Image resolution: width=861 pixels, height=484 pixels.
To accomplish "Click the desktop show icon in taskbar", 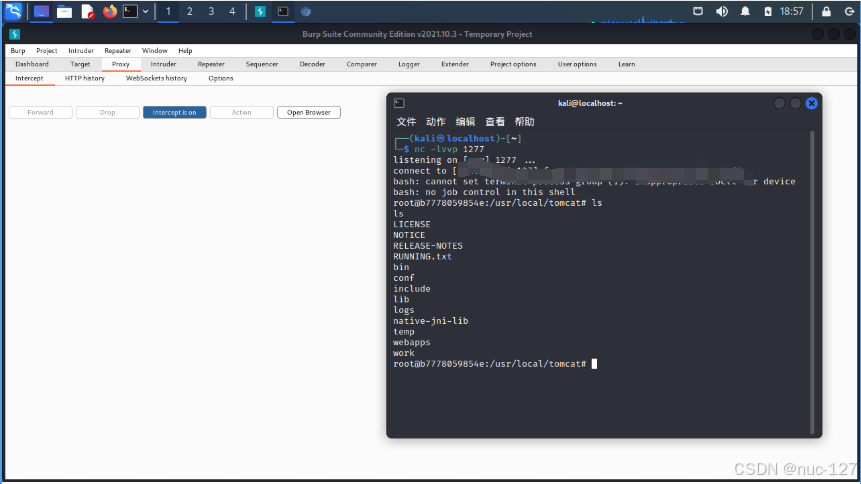I will click(41, 12).
